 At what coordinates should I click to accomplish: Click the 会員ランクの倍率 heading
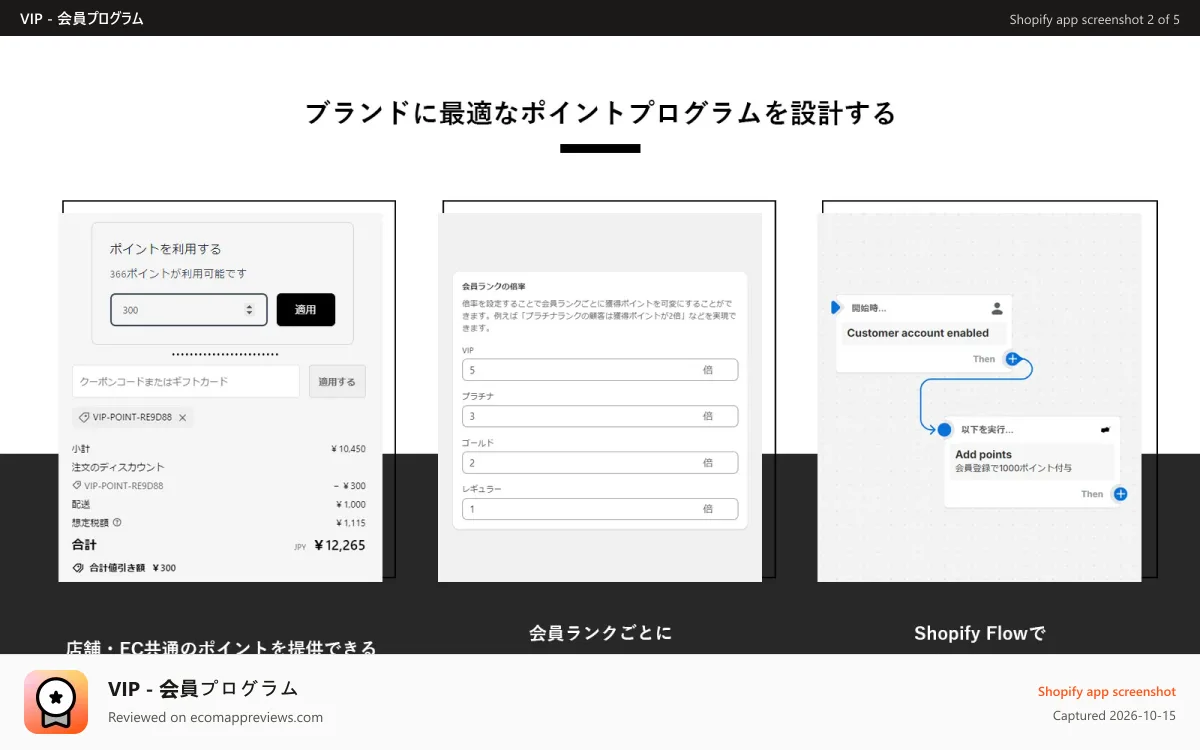[494, 286]
